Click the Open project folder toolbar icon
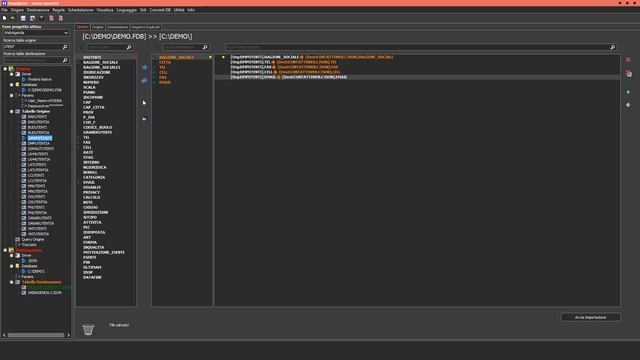Viewport: 640px width, 360px height. coord(13,18)
